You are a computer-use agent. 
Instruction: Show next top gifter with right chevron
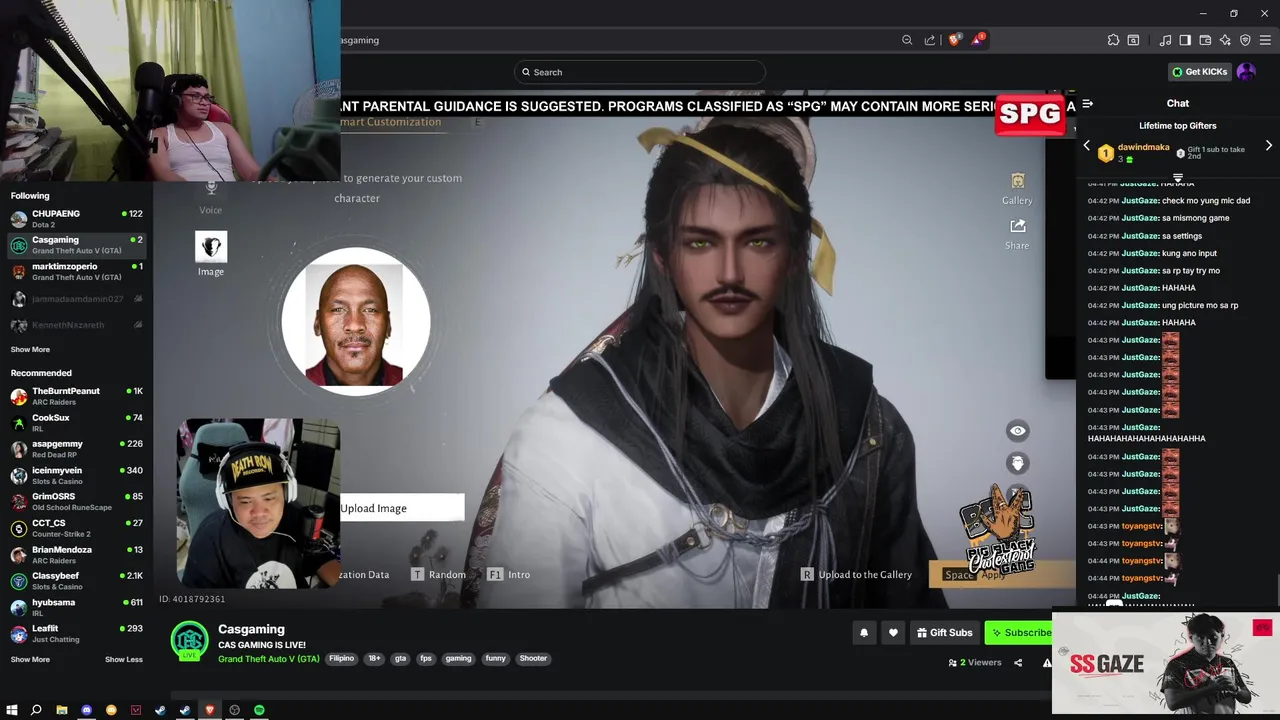click(1269, 146)
